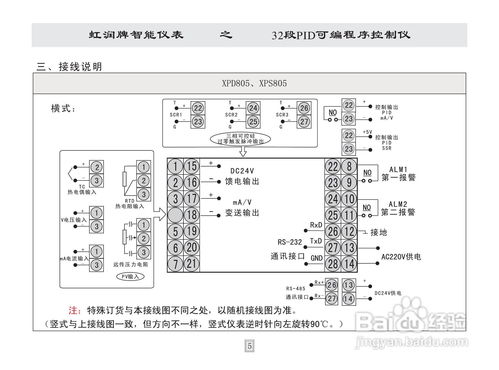Screen dimensions: 499x370
Task: Click the 三相可控硅 oval label
Action: pyautogui.click(x=240, y=139)
